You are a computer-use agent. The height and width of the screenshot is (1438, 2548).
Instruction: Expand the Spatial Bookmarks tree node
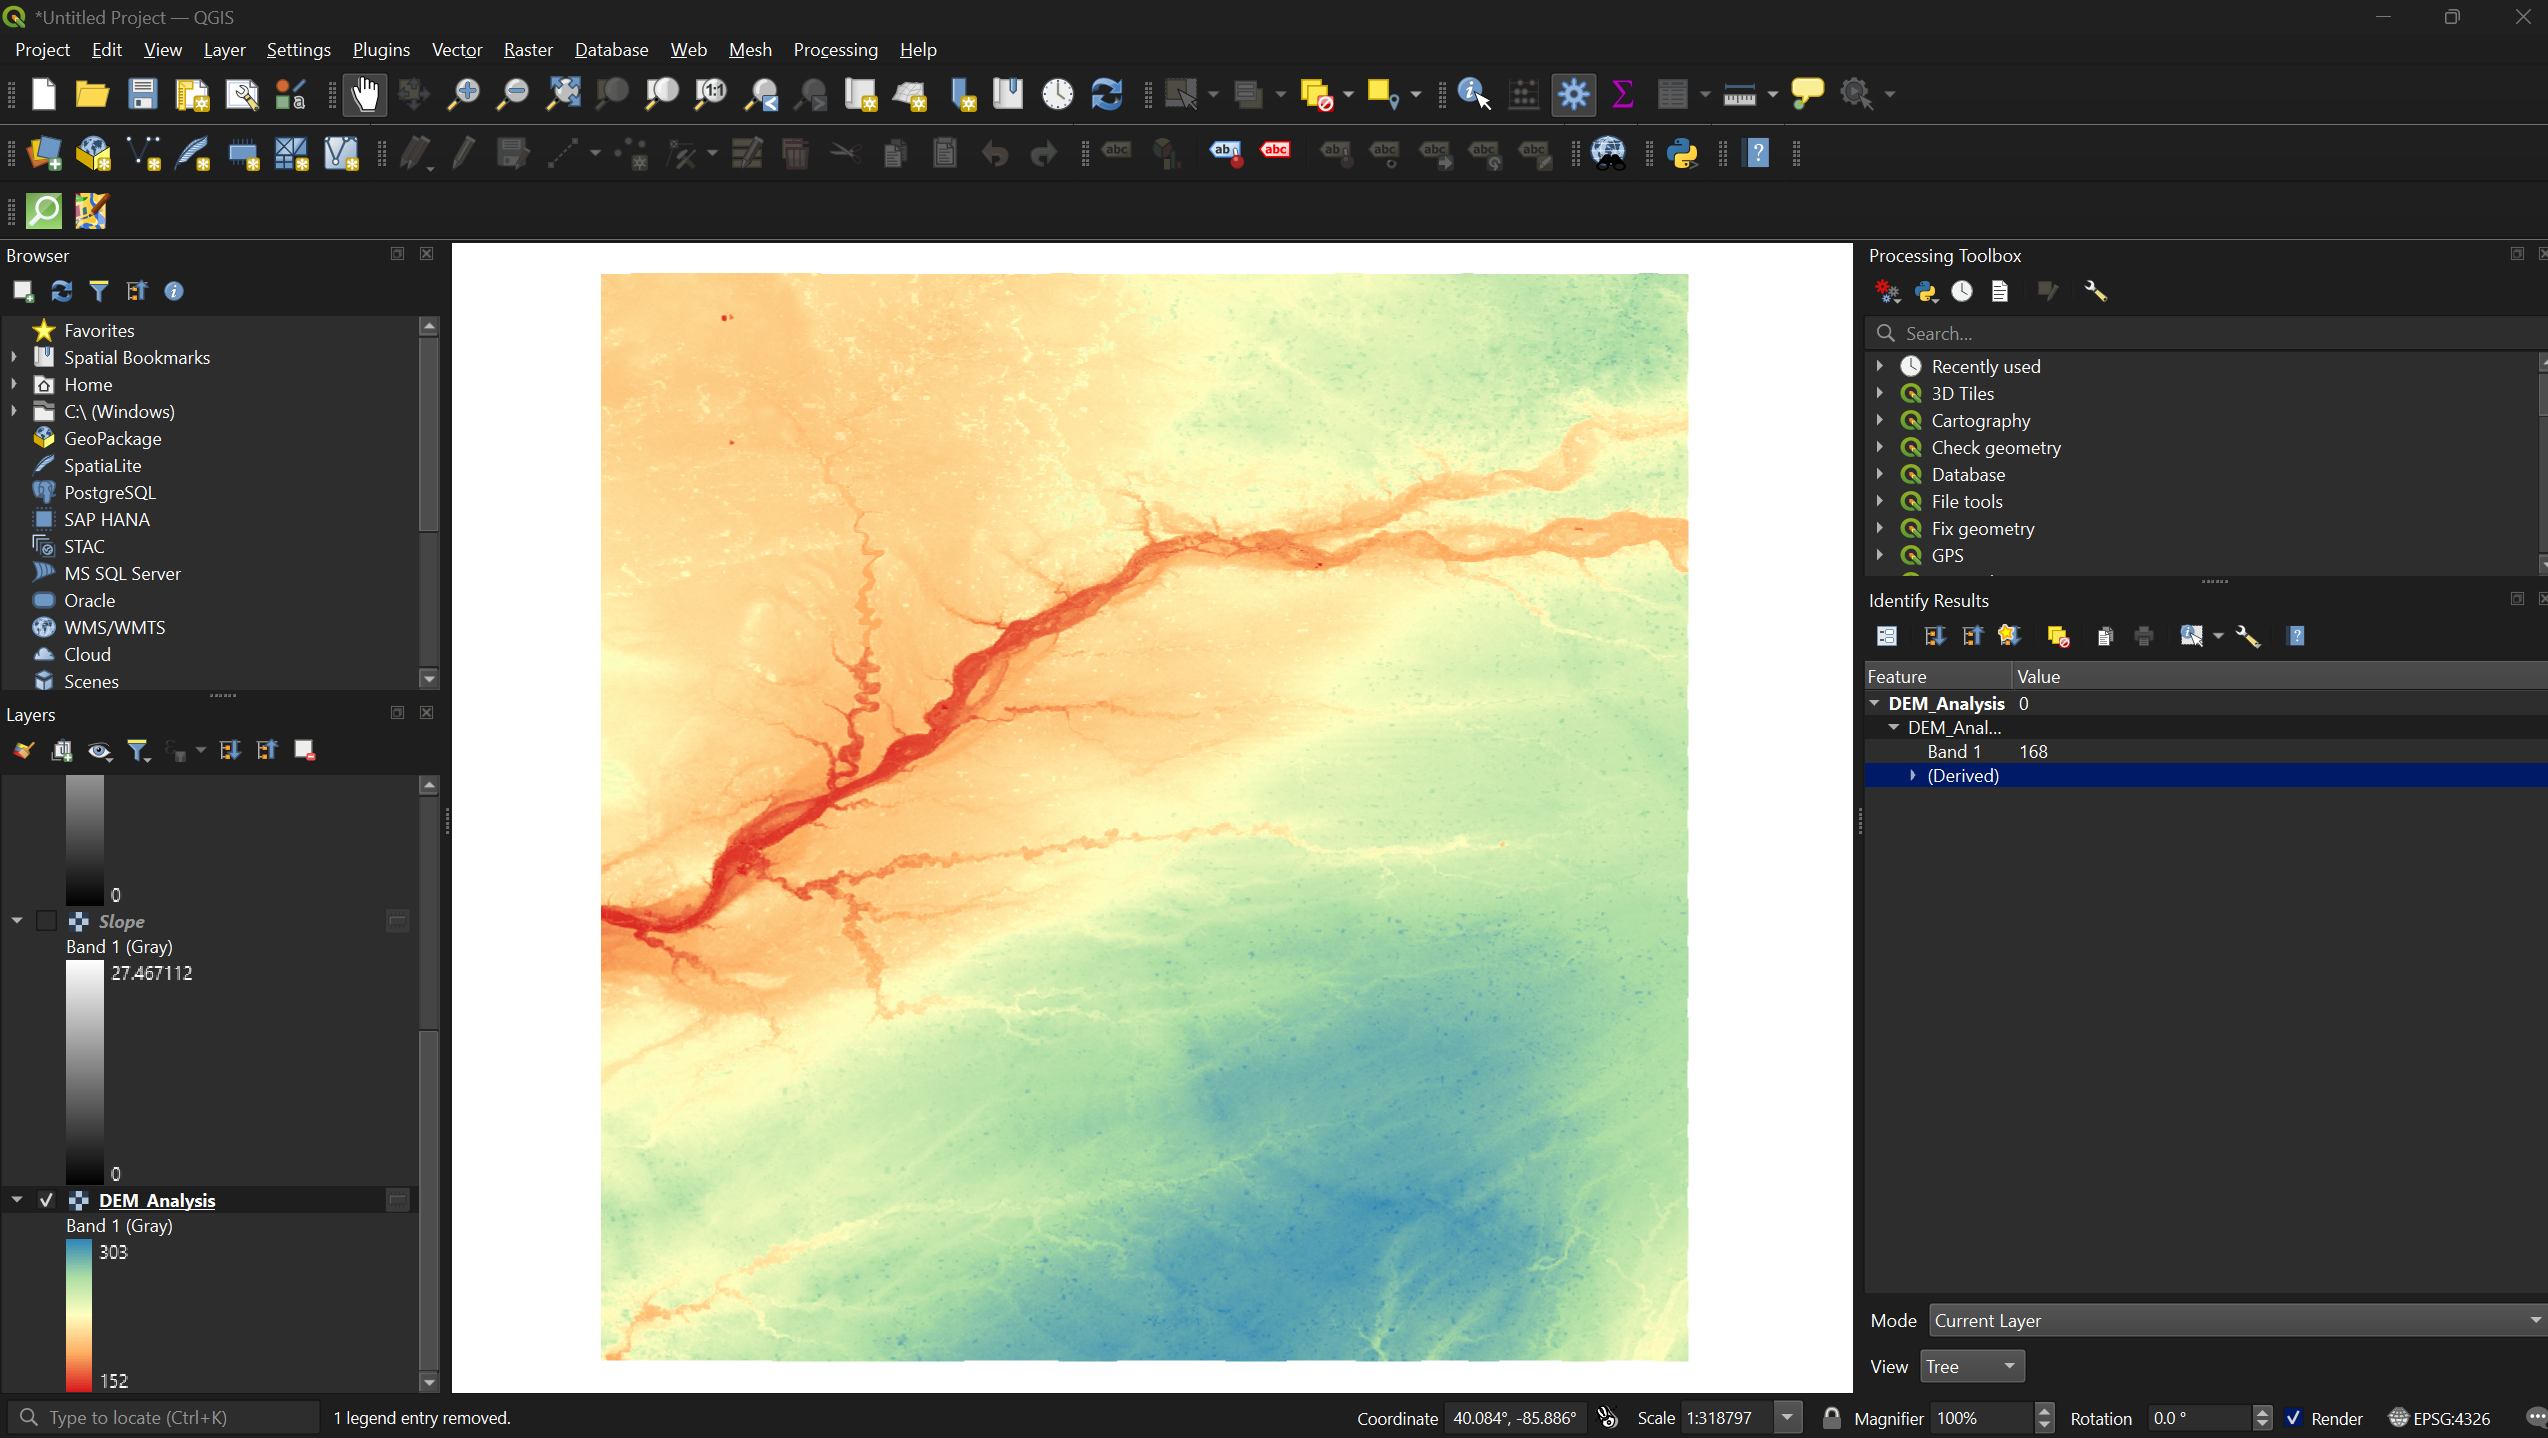tap(14, 357)
